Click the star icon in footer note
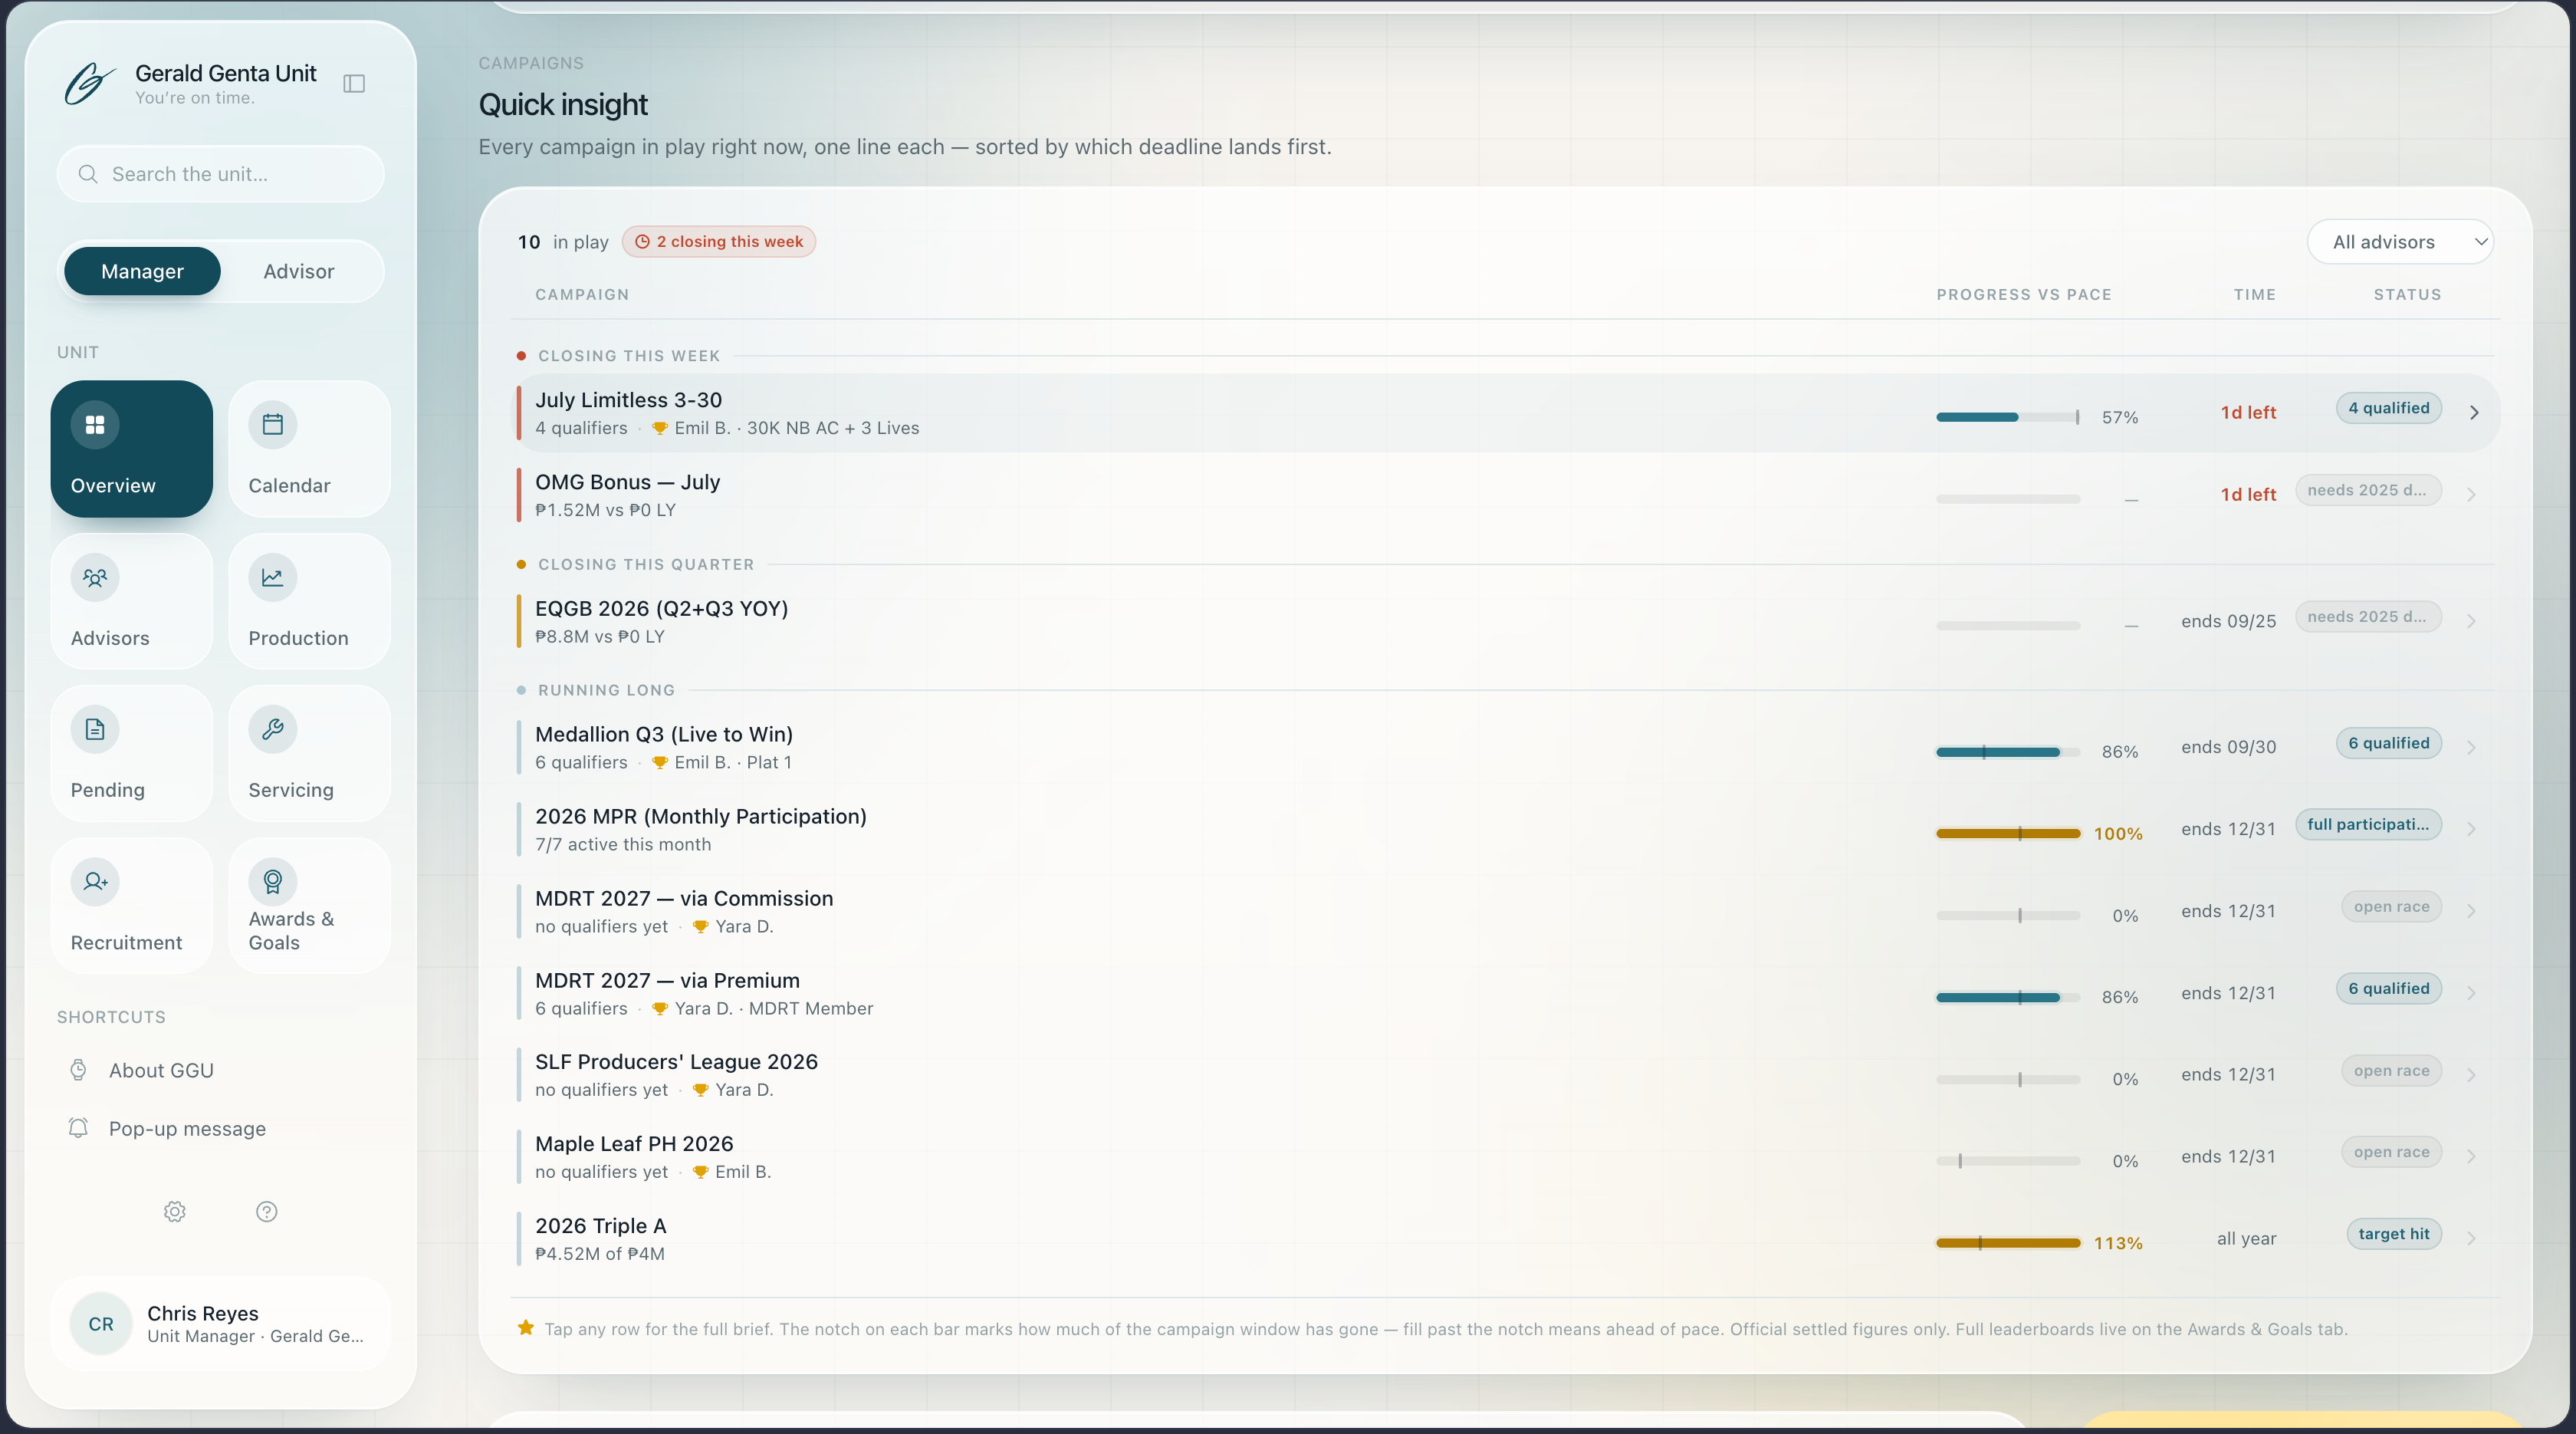Viewport: 2576px width, 1434px height. point(526,1328)
